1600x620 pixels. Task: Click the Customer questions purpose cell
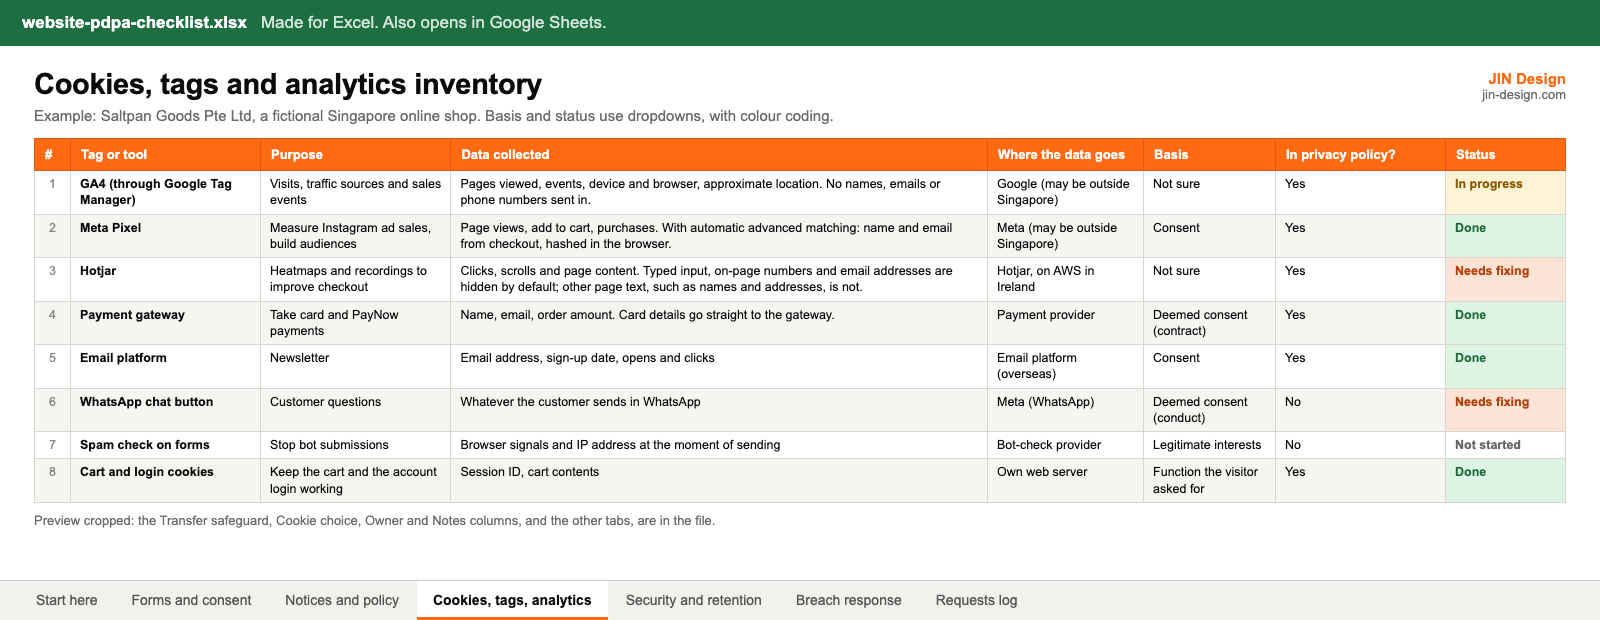coord(355,410)
